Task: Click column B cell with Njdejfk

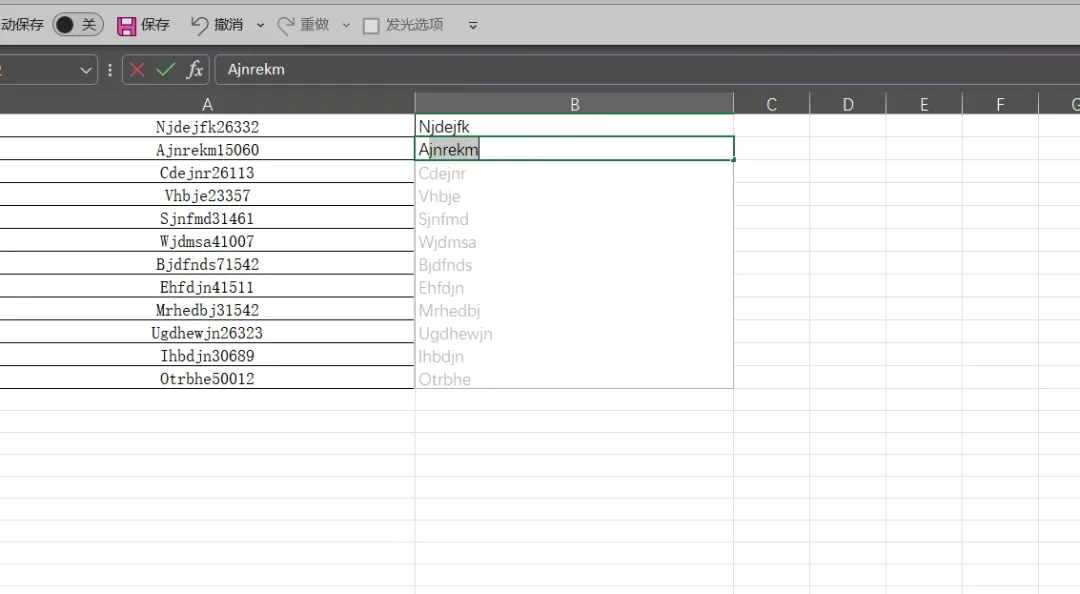Action: point(574,126)
